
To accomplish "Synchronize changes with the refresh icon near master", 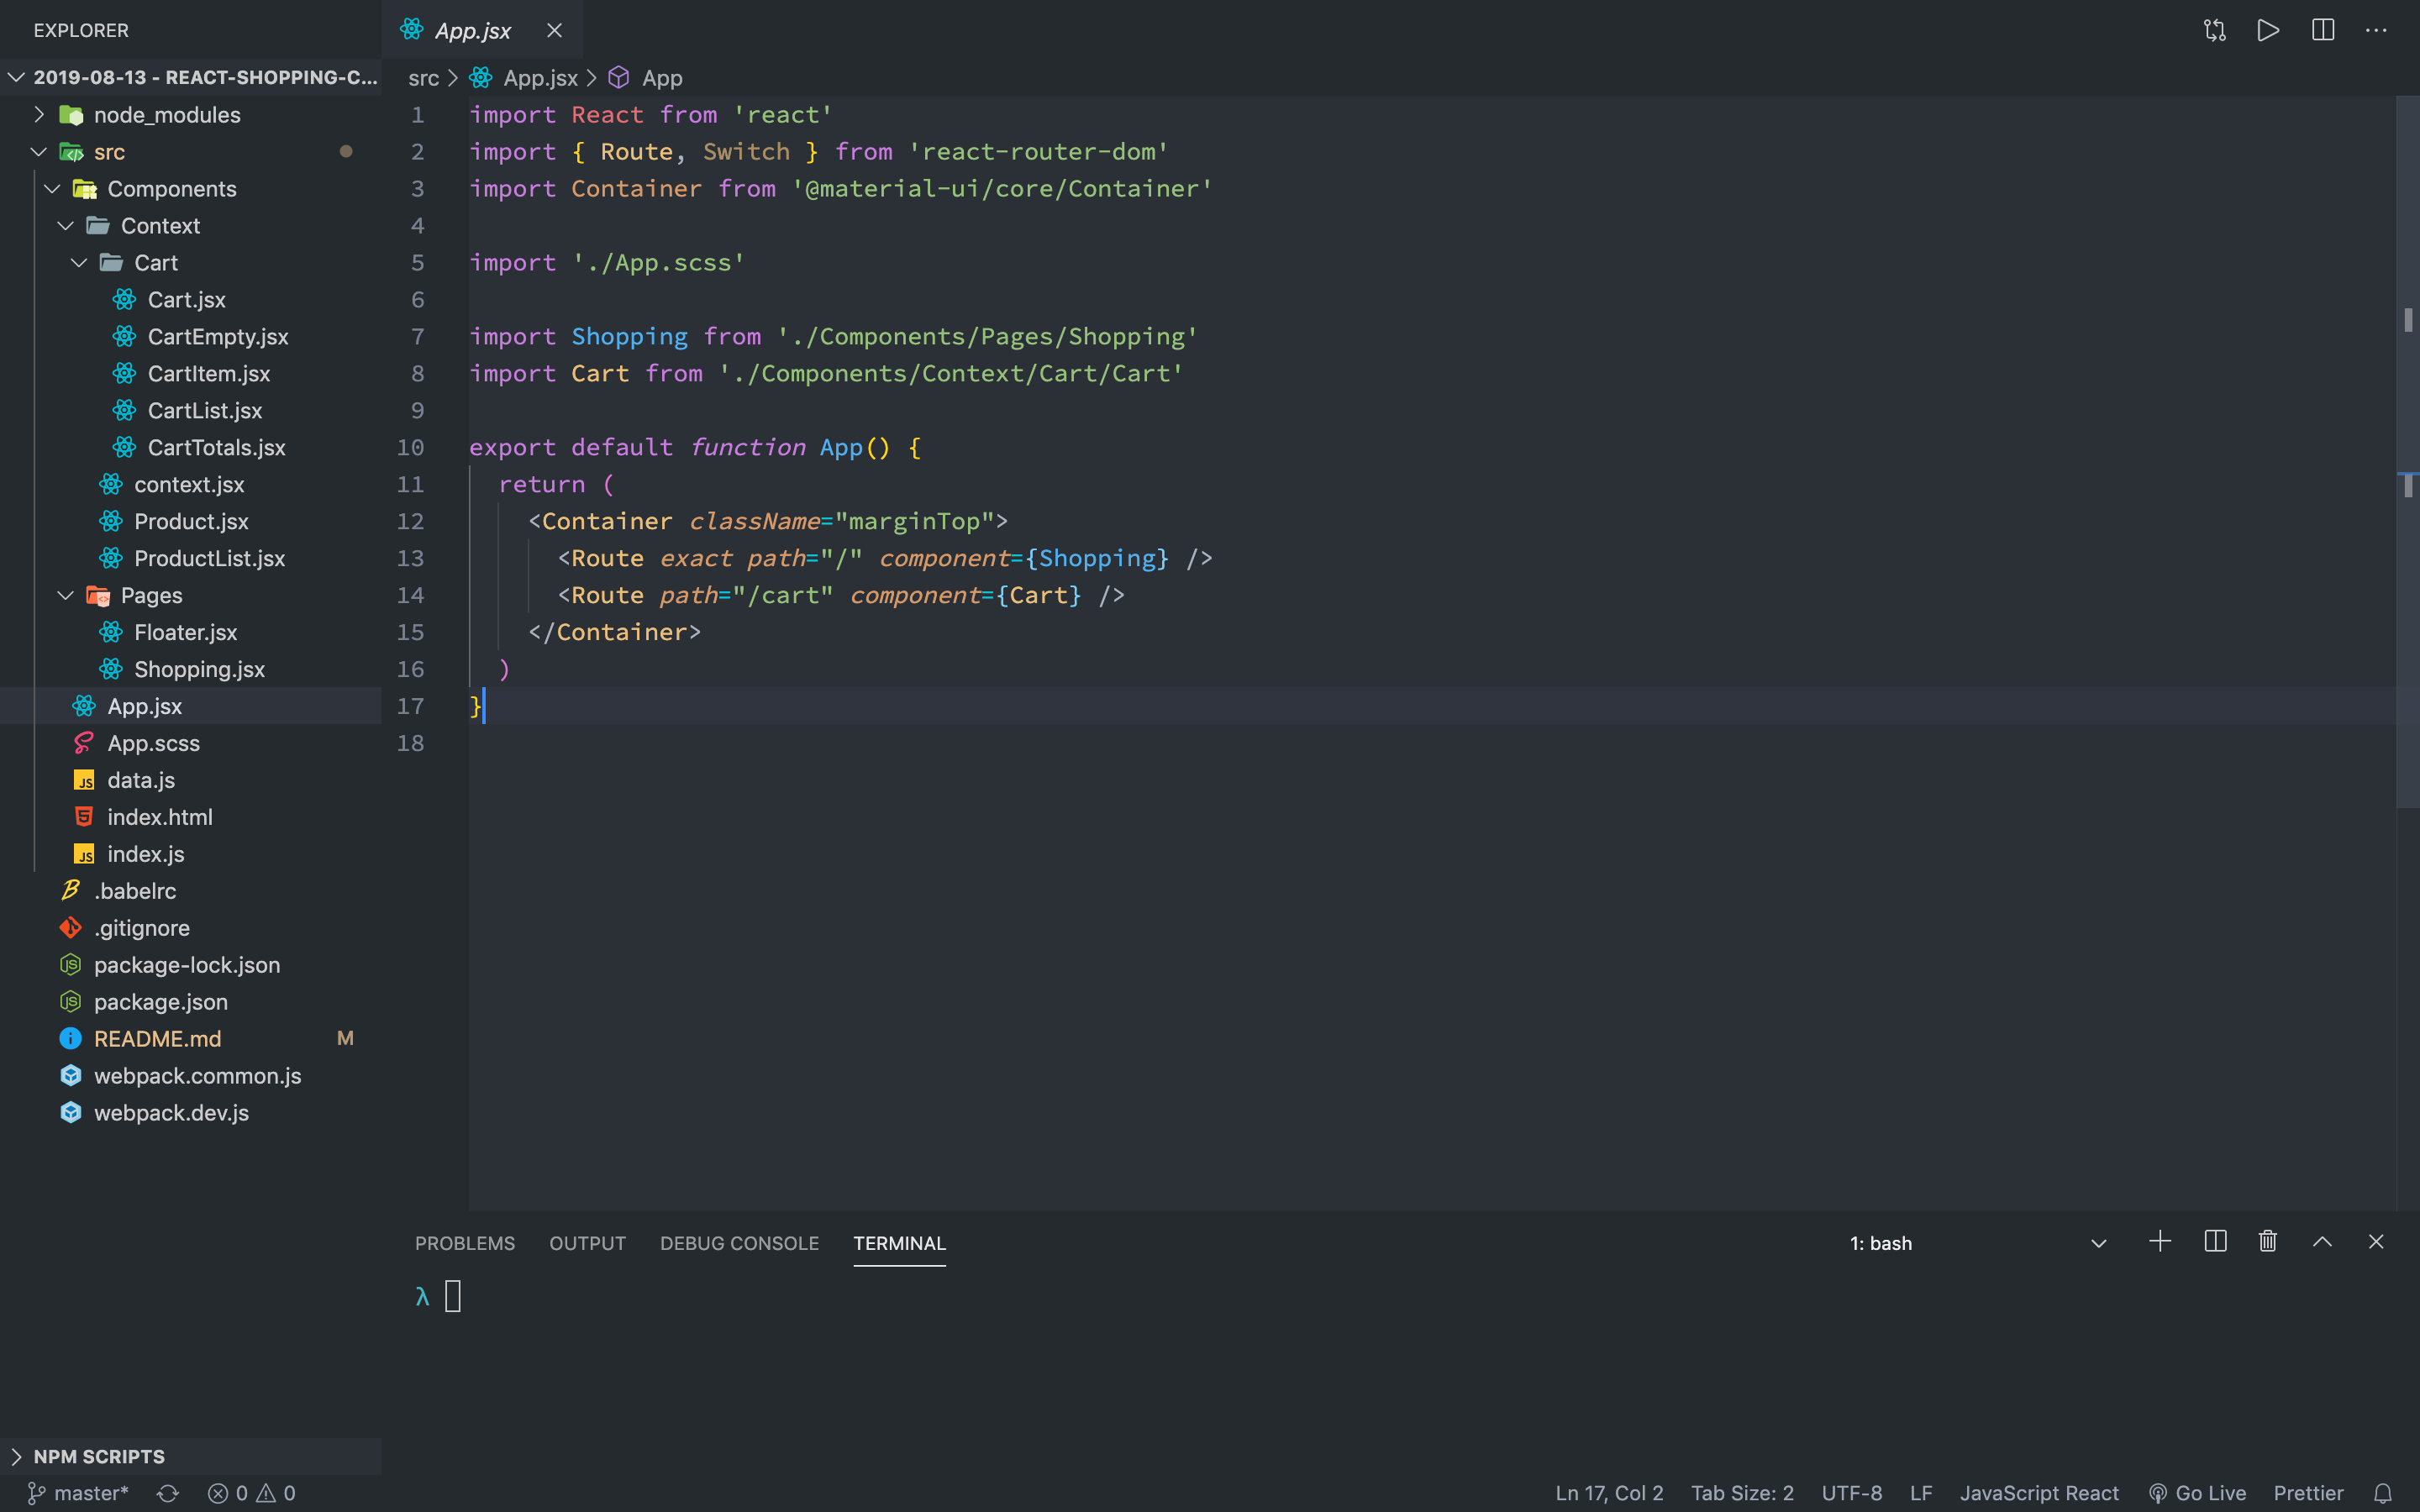I will pyautogui.click(x=167, y=1492).
